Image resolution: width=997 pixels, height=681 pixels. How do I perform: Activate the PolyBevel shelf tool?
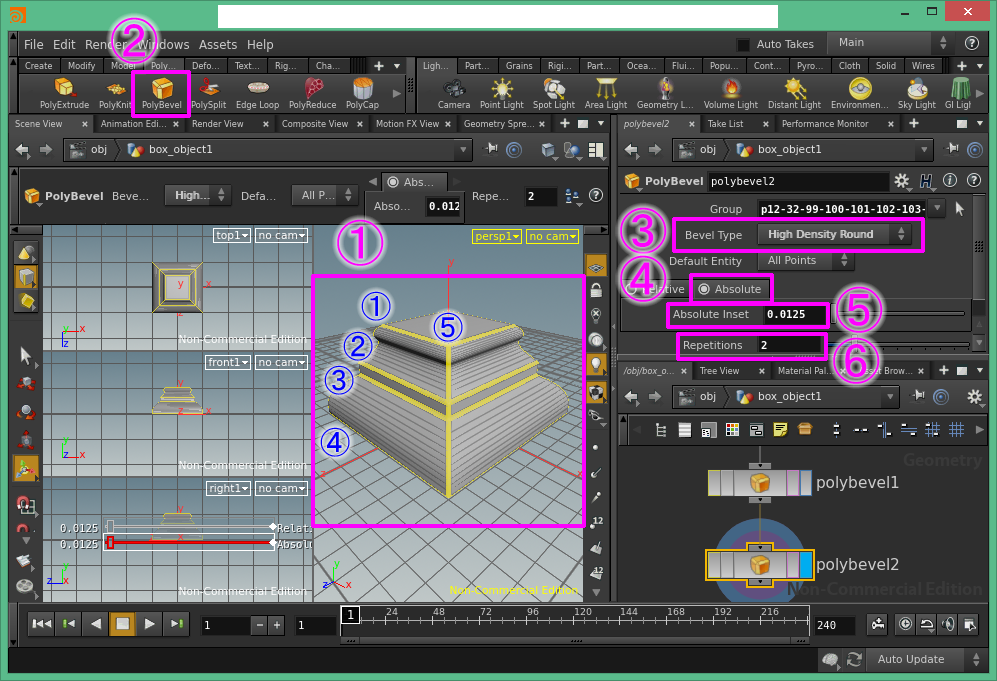(x=162, y=93)
